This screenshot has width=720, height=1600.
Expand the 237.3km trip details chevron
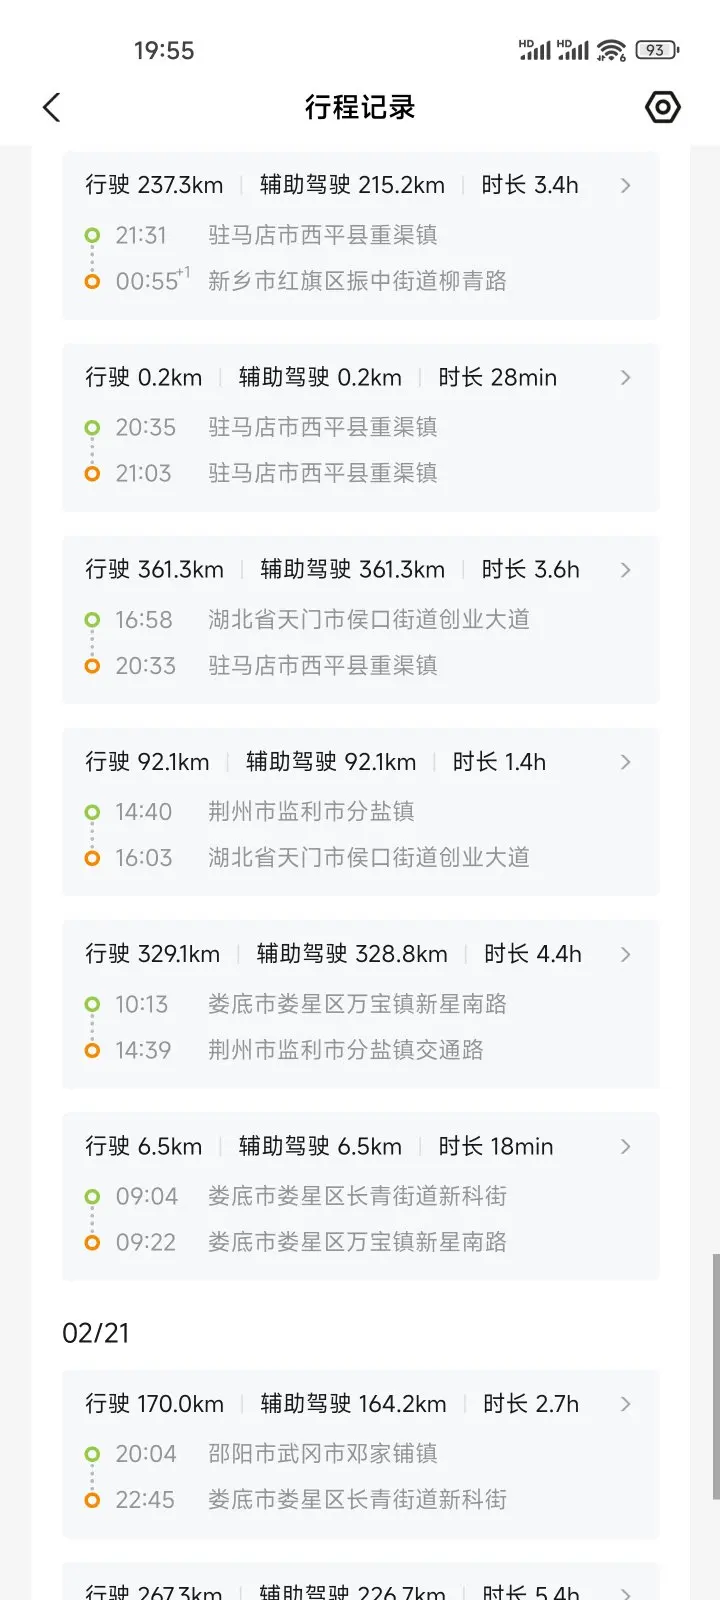pyautogui.click(x=625, y=185)
